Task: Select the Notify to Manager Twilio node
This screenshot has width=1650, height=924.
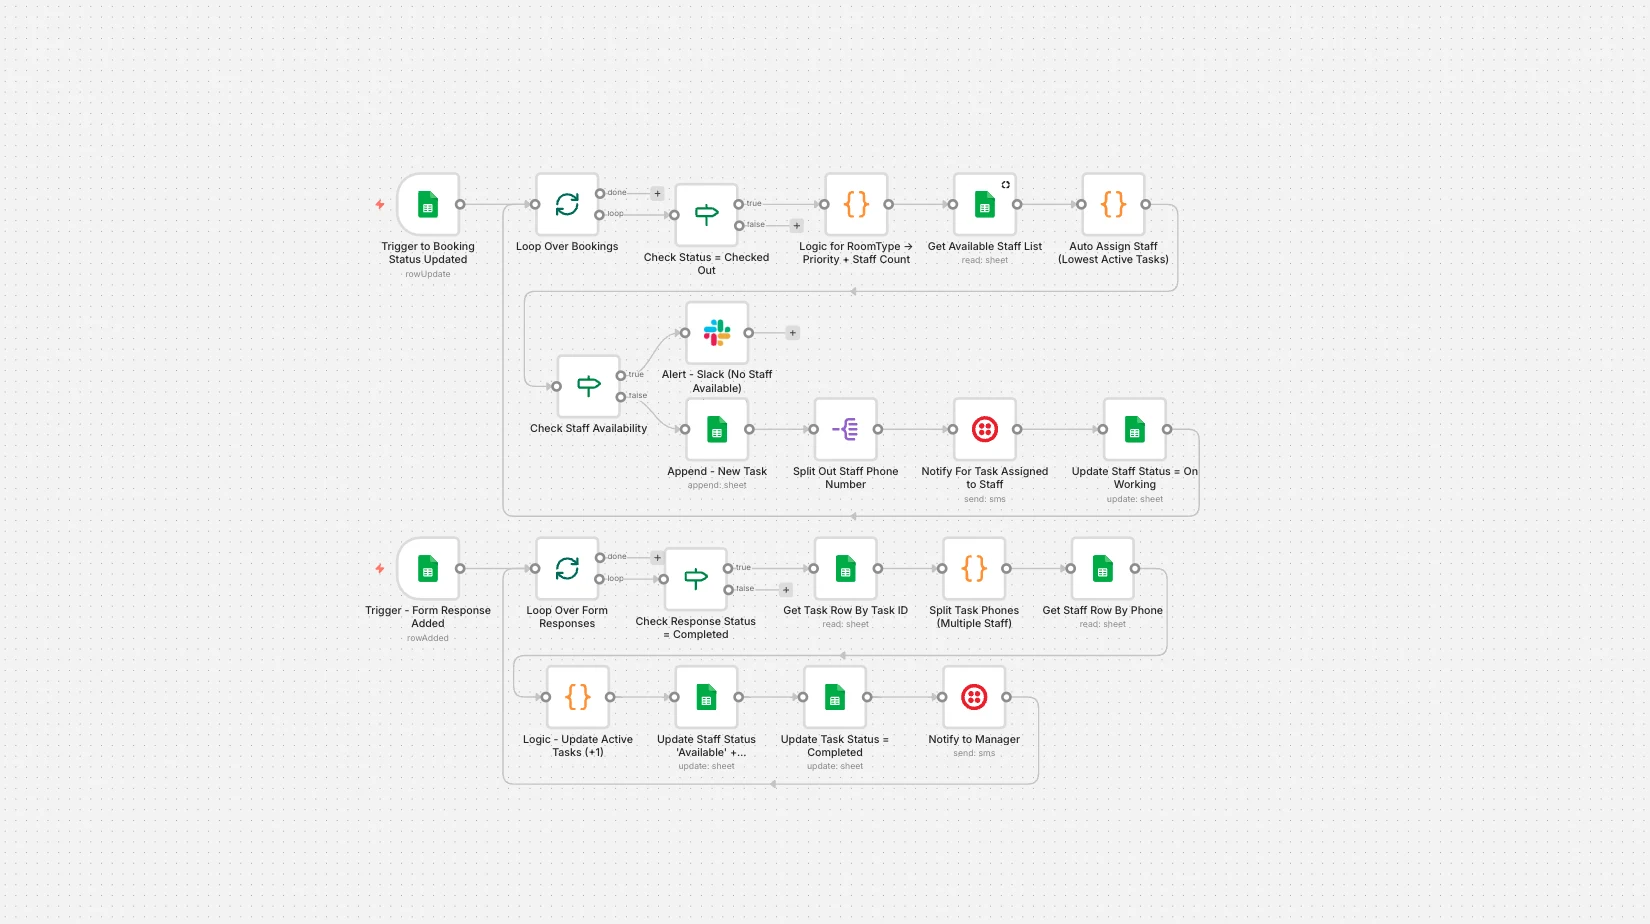Action: [974, 697]
